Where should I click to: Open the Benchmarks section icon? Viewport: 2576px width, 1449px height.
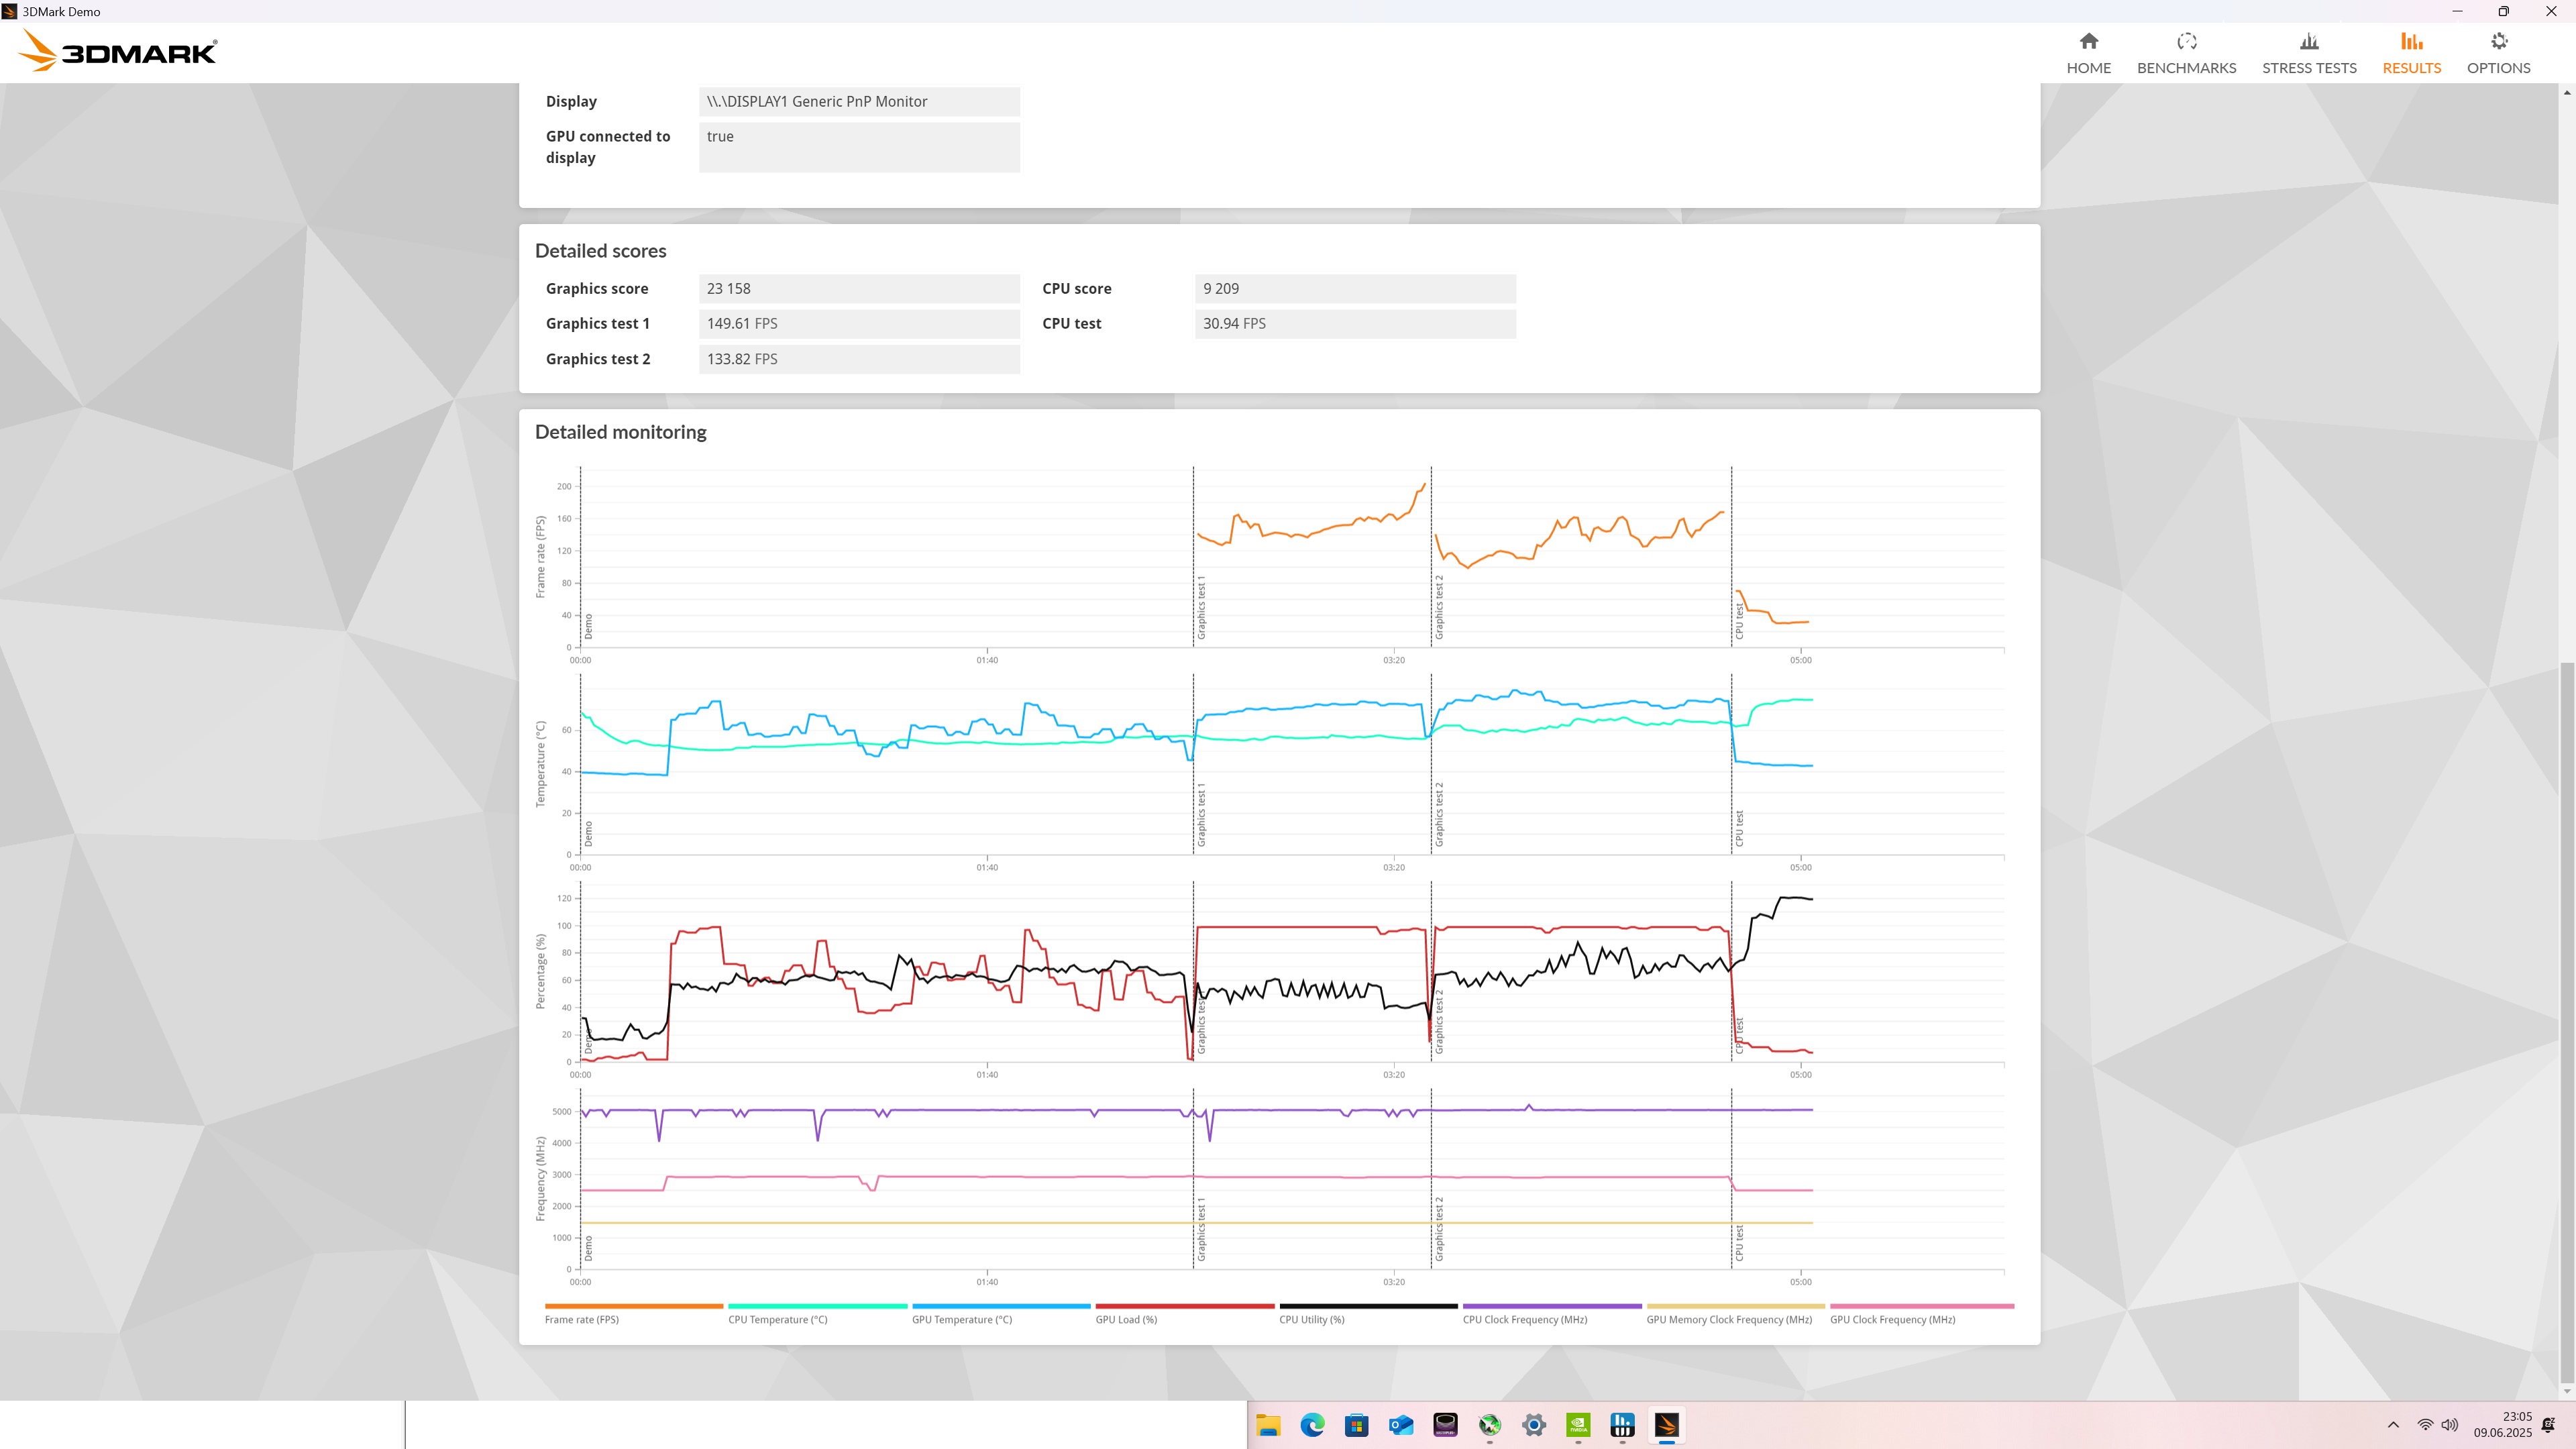[x=2186, y=42]
